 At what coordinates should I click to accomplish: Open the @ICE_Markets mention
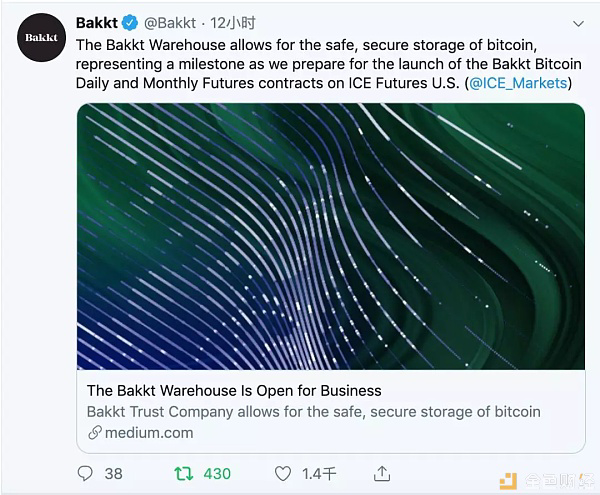[x=517, y=82]
